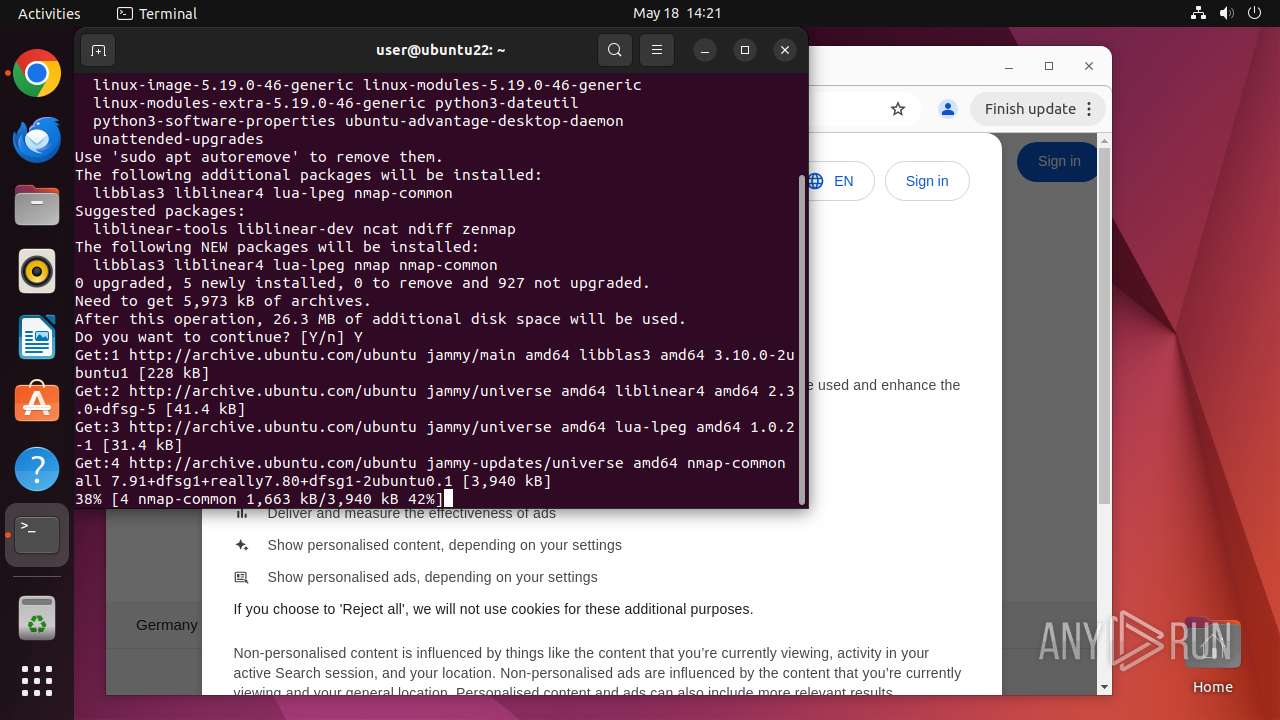Open the Help icon in dock
This screenshot has width=1280, height=720.
tap(37, 469)
